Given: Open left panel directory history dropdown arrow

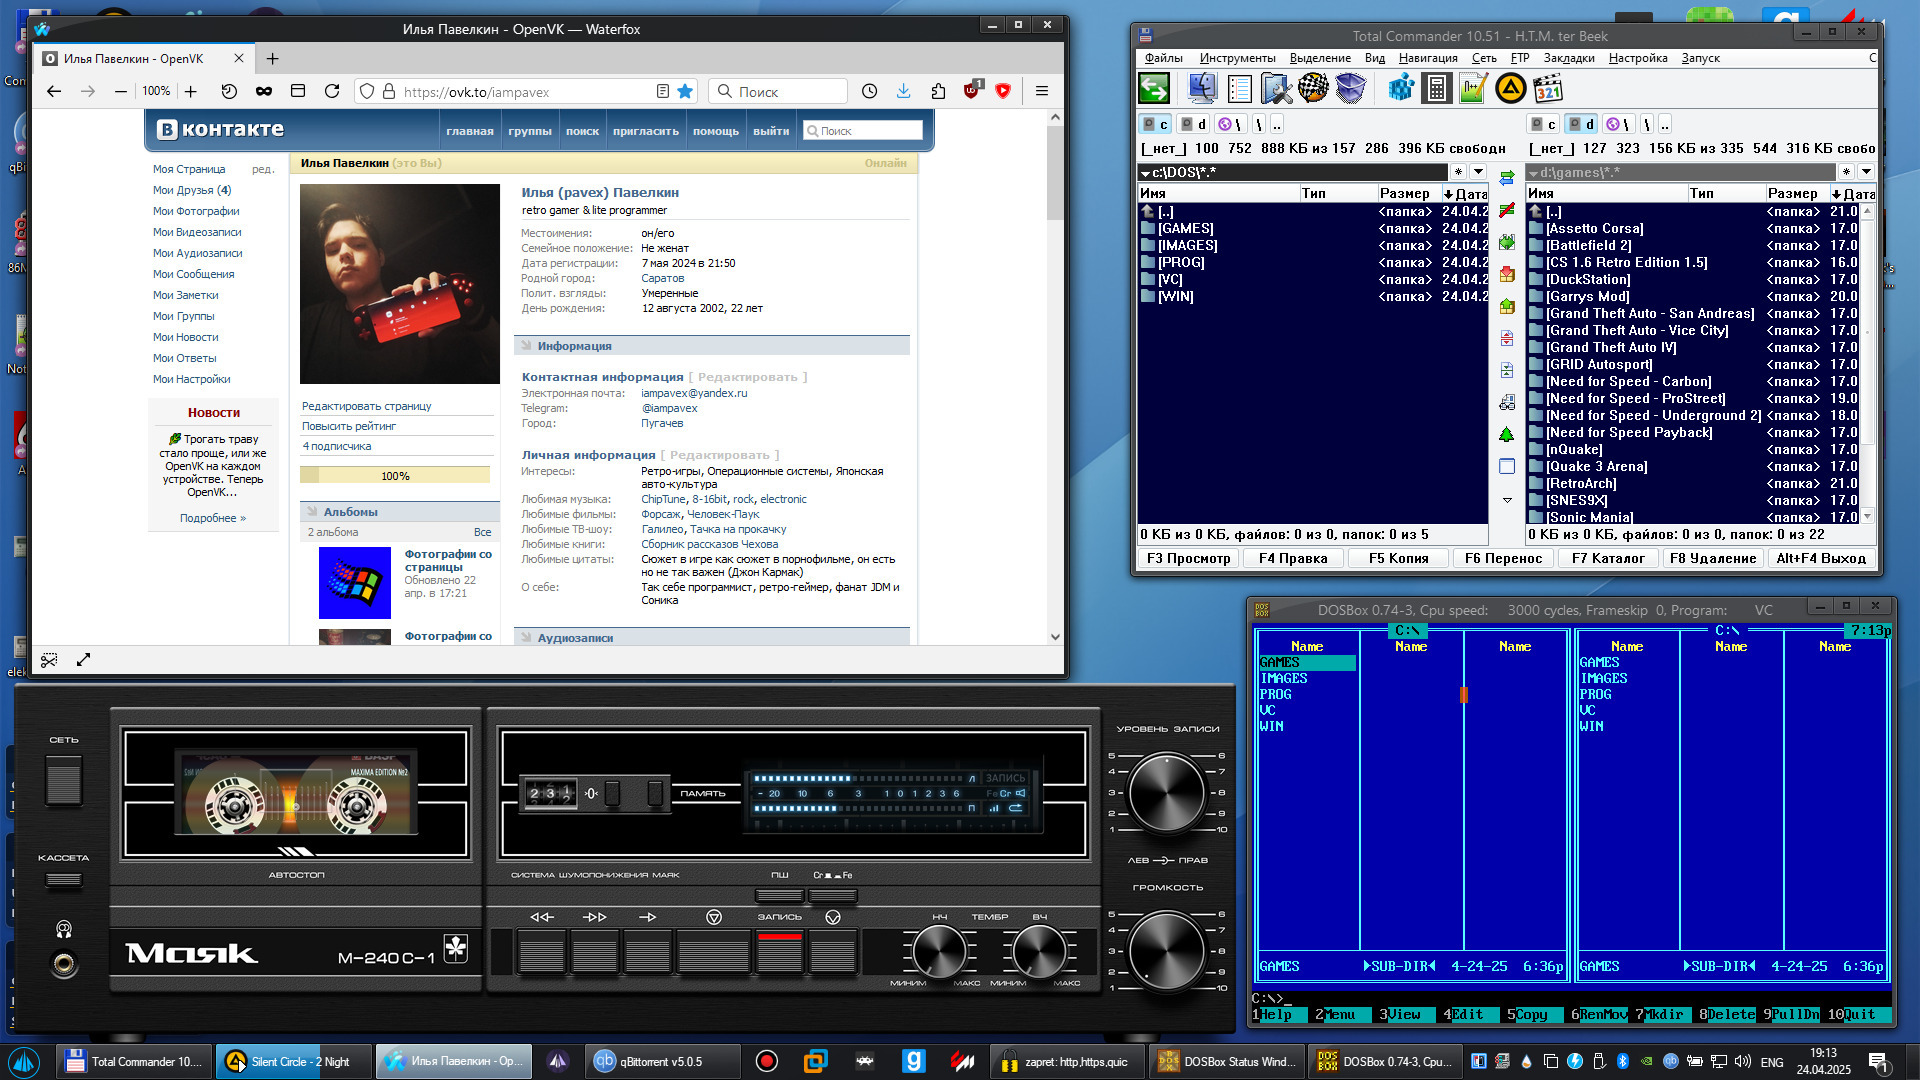Looking at the screenshot, I should [1478, 172].
